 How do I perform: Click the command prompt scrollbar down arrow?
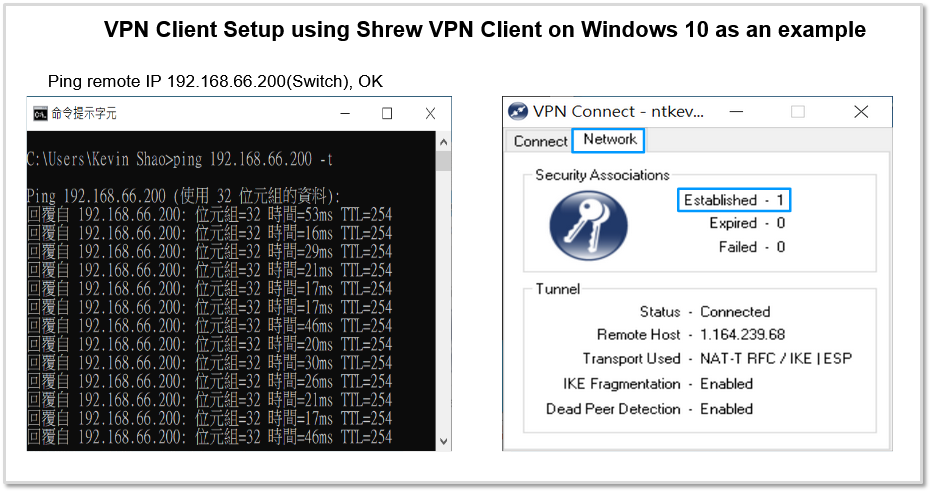(x=443, y=441)
